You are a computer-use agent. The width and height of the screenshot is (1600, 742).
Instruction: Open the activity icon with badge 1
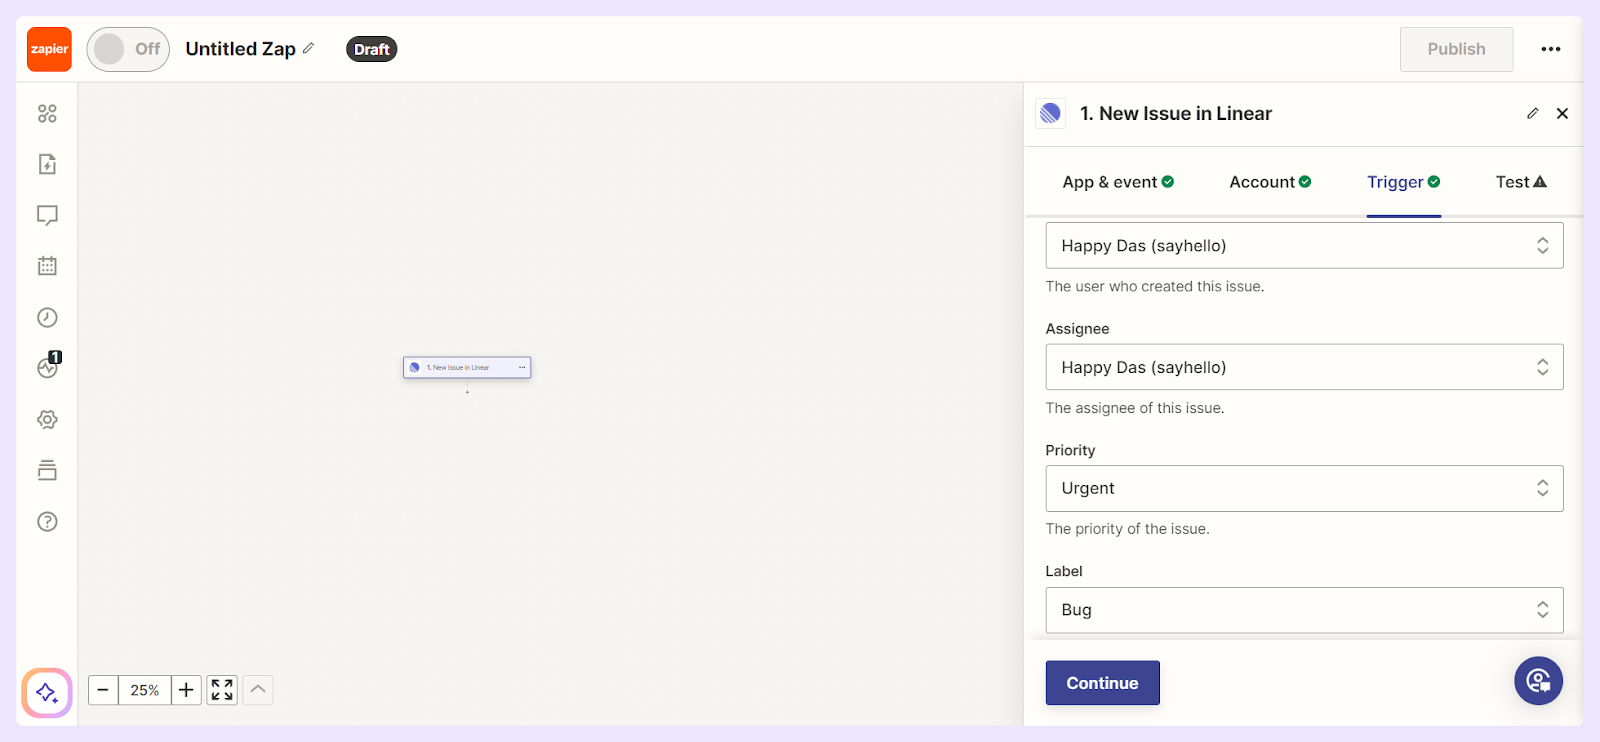click(48, 366)
